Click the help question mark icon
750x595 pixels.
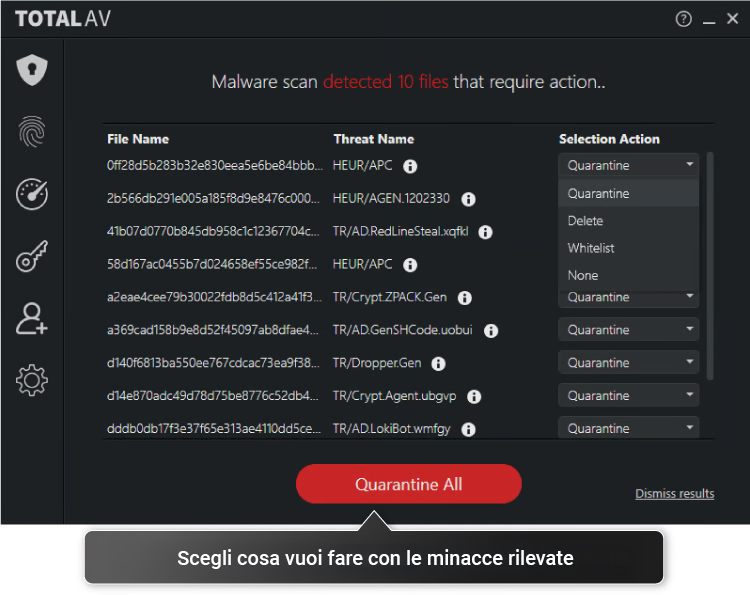pos(684,19)
